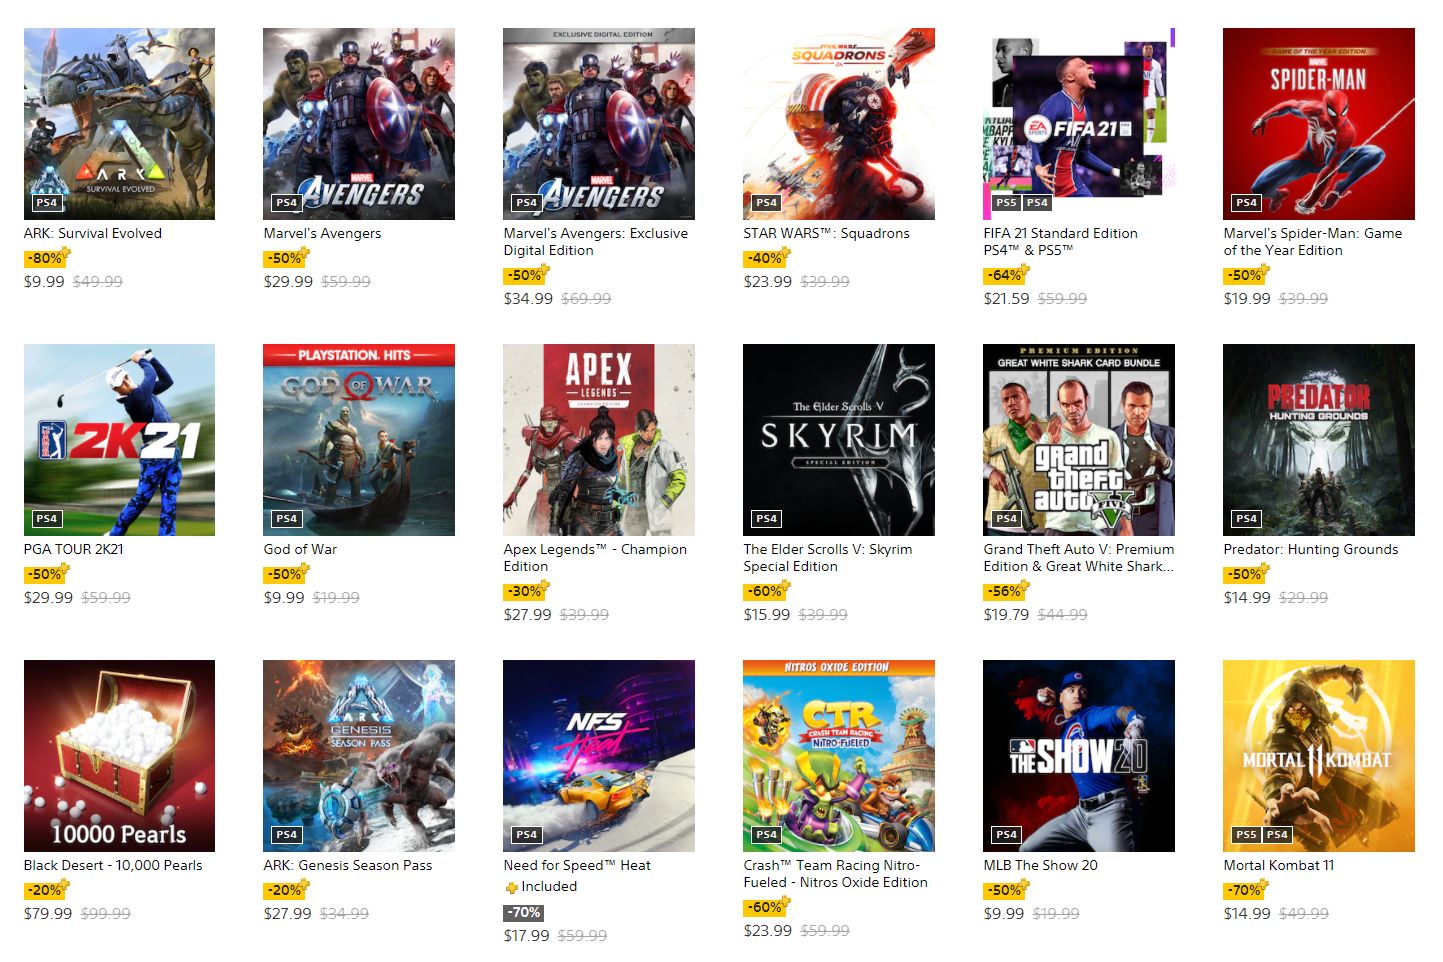Screen dimensions: 1443x962
Task: Click the -56% badge under Grand Theft Auto V
Action: tap(1006, 590)
